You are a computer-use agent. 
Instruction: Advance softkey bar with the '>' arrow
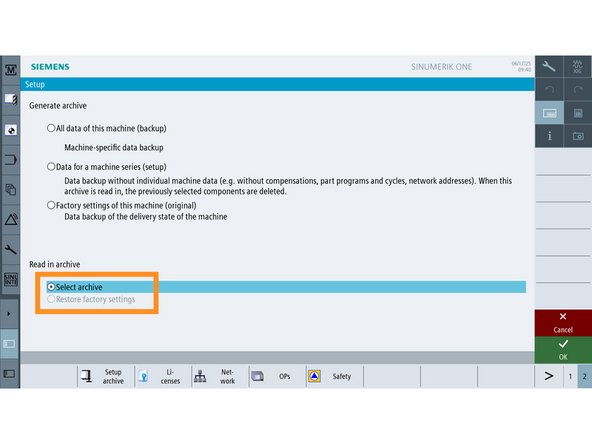tap(549, 376)
